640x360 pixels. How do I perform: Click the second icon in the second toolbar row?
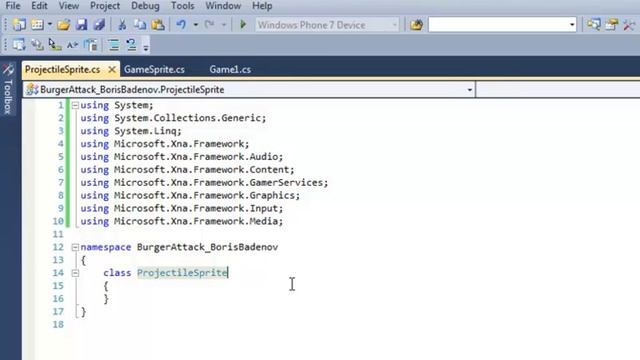(x=37, y=44)
